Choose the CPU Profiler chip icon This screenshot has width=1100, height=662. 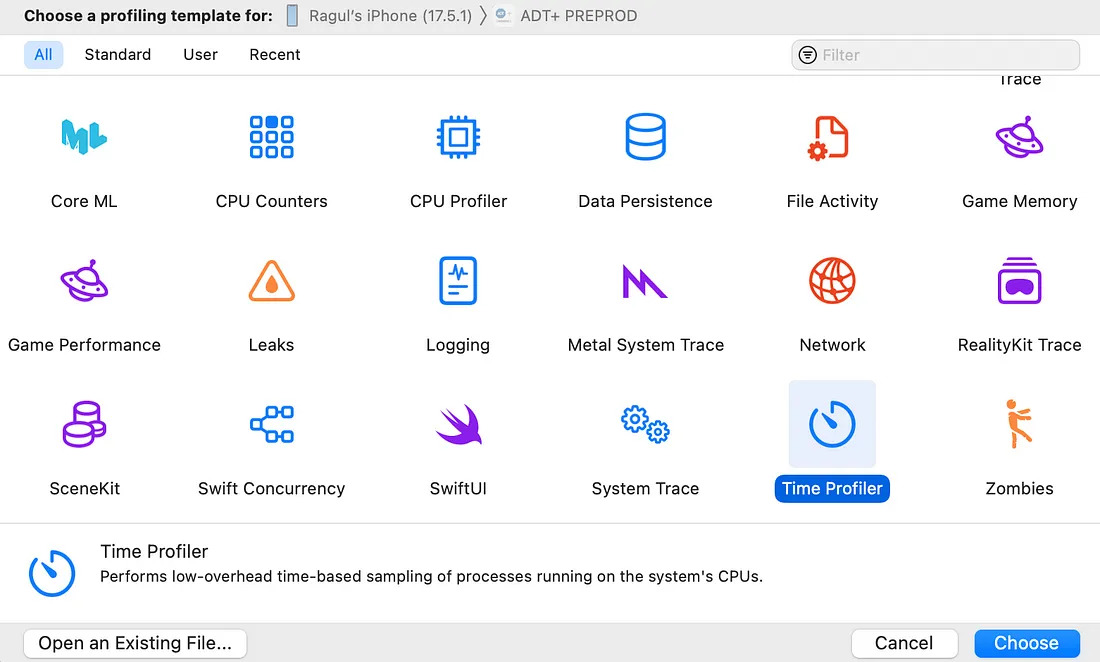pyautogui.click(x=458, y=137)
